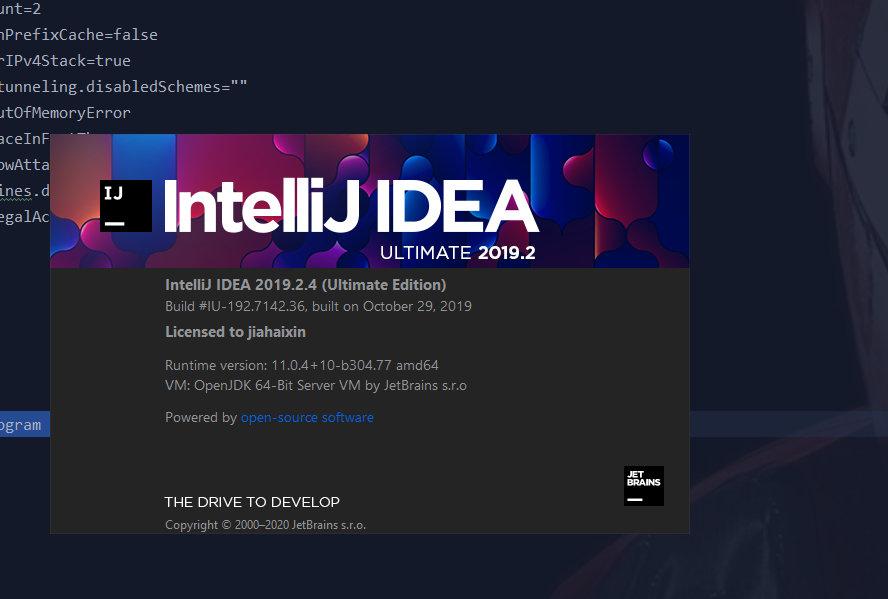
Task: Click the OutOfMemoryError option line
Action: (65, 112)
